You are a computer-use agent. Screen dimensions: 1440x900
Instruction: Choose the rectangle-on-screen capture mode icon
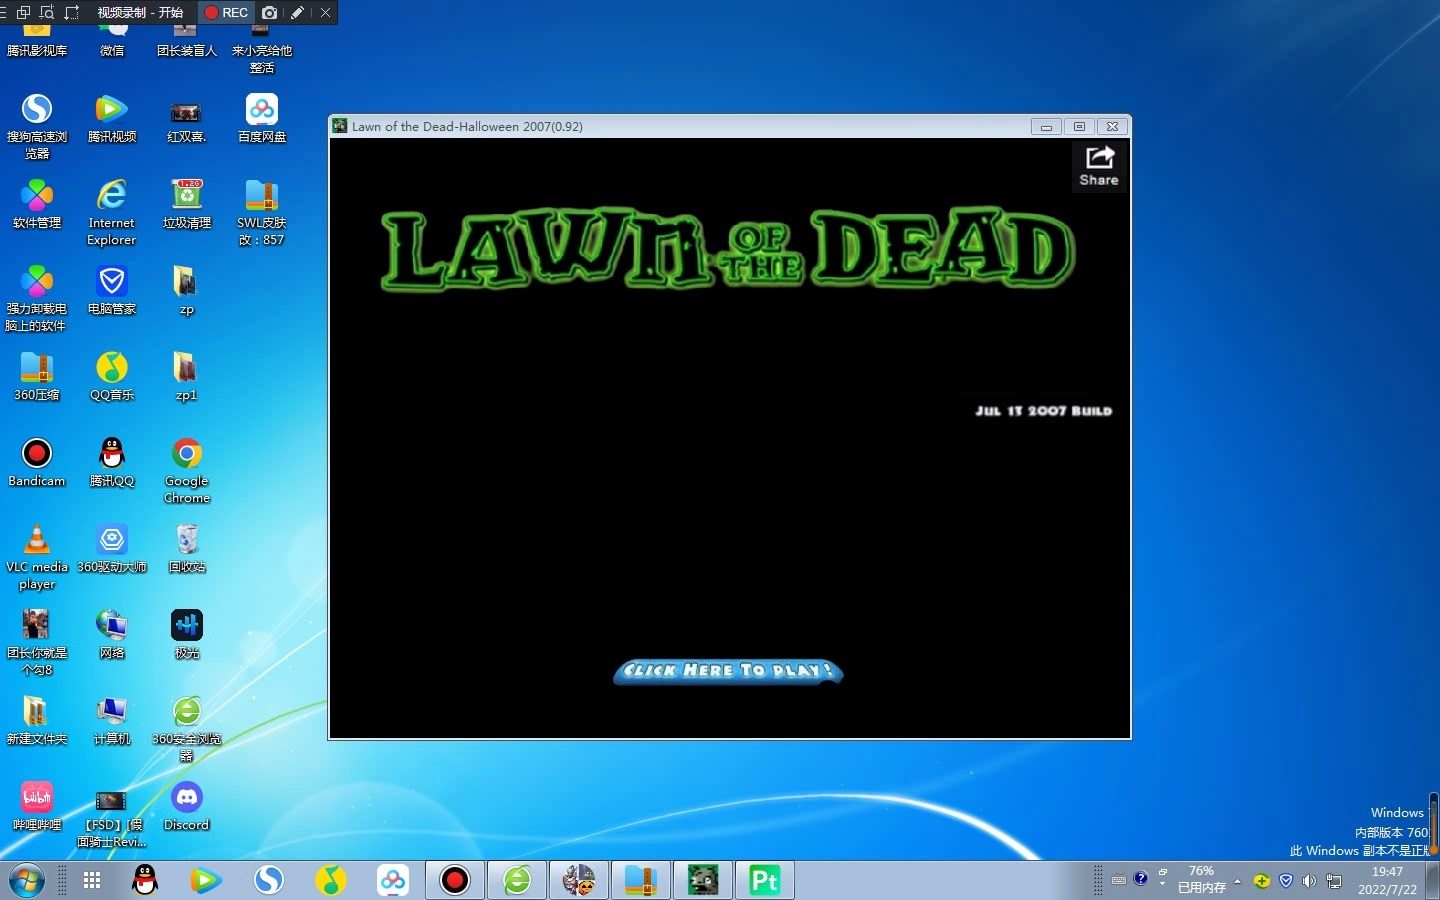(23, 13)
